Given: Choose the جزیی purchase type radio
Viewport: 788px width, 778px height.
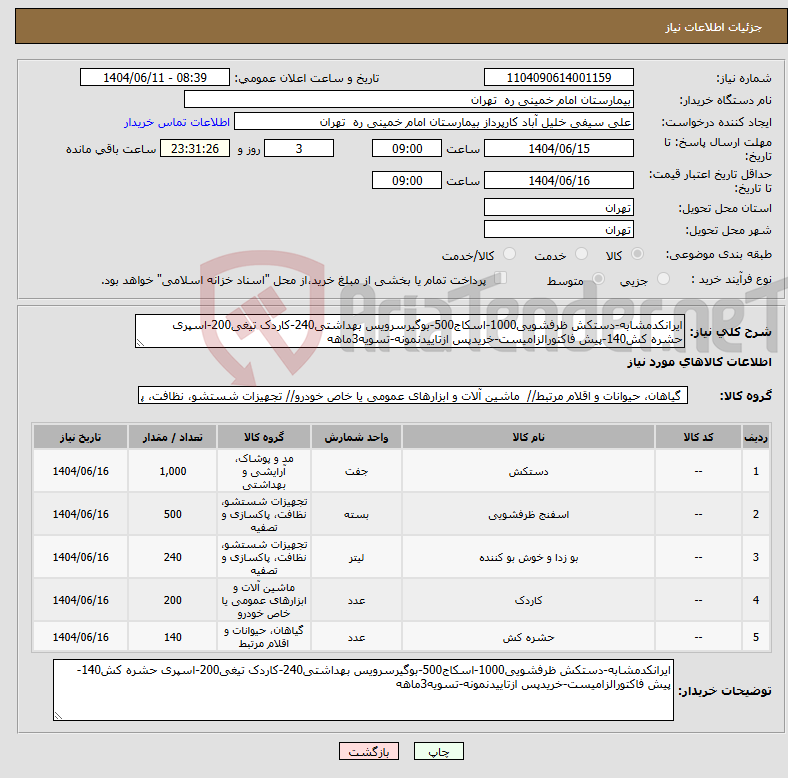Looking at the screenshot, I should tap(663, 278).
